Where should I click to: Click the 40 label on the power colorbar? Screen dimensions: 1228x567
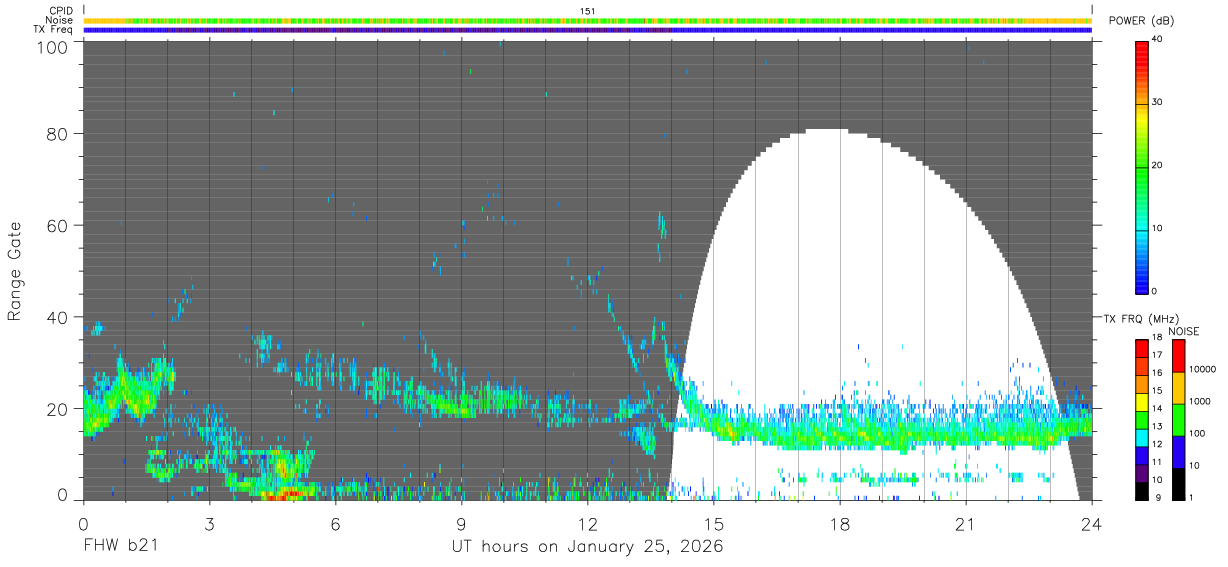coord(1158,40)
